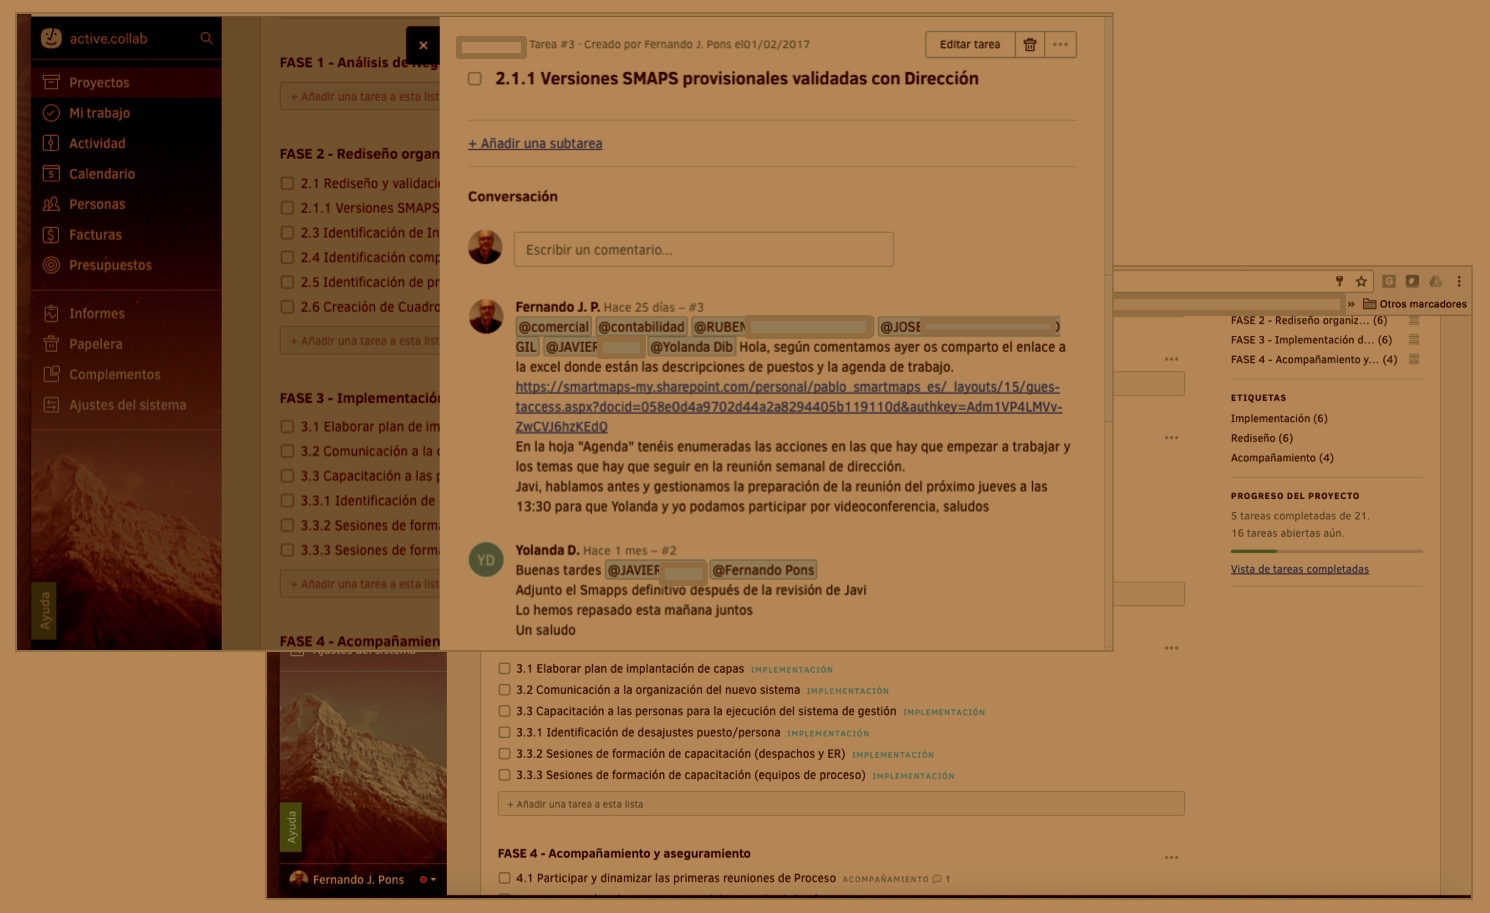1490x913 pixels.
Task: Click the Editar tarea button
Action: point(970,44)
